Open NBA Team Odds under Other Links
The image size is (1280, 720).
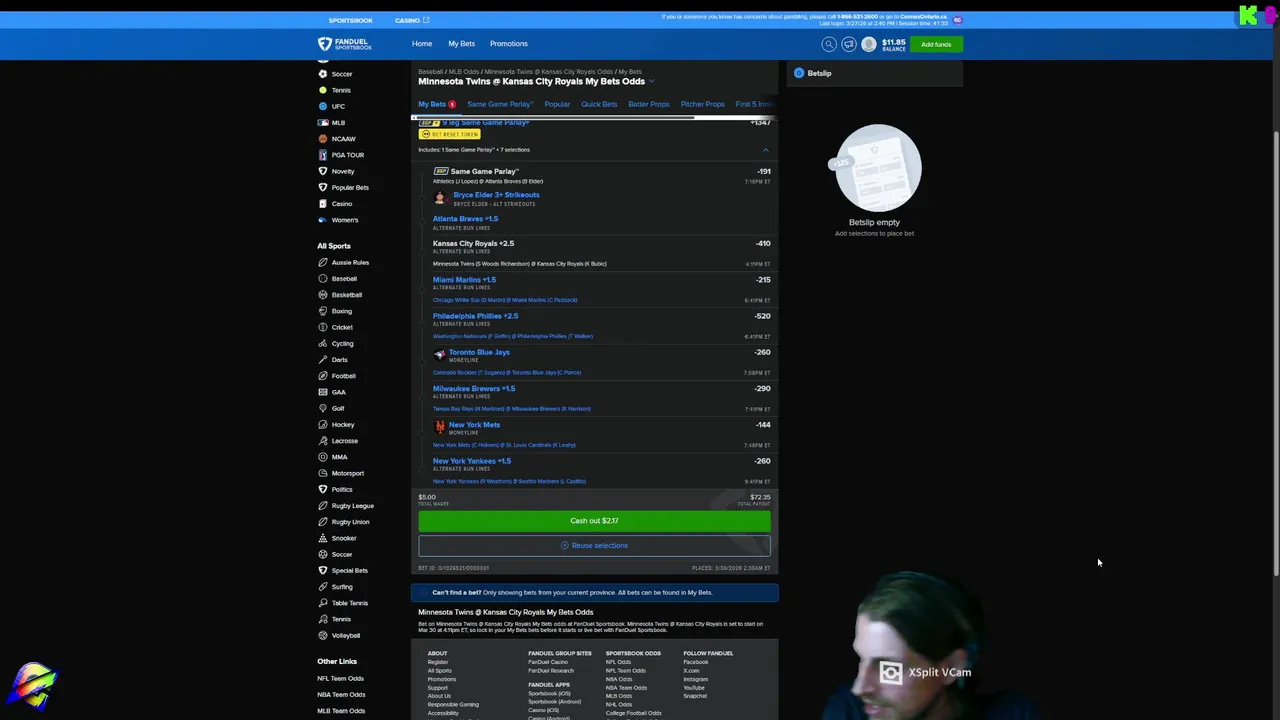[341, 695]
